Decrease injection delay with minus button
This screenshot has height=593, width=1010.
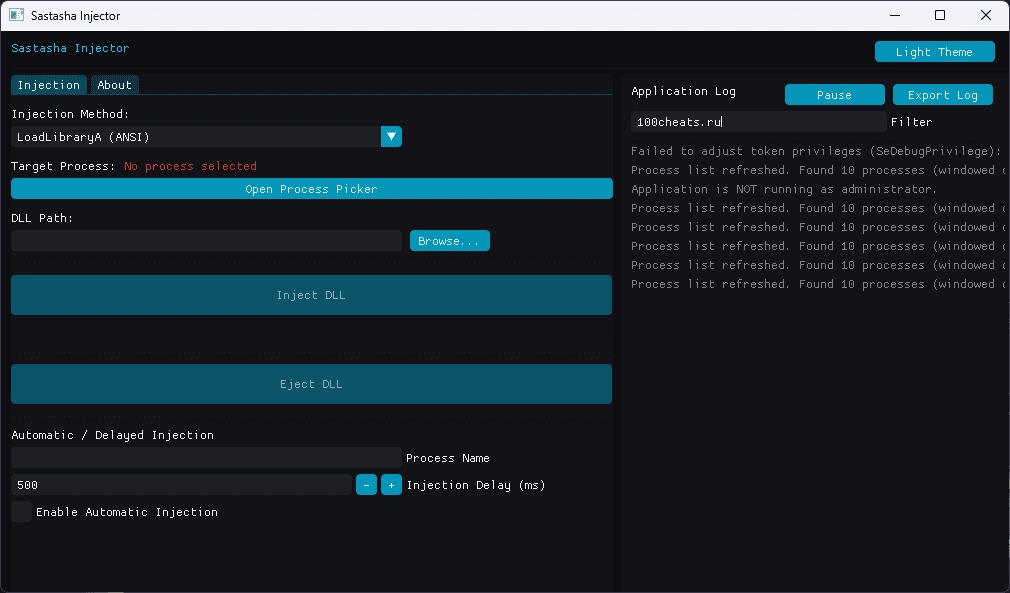[367, 485]
